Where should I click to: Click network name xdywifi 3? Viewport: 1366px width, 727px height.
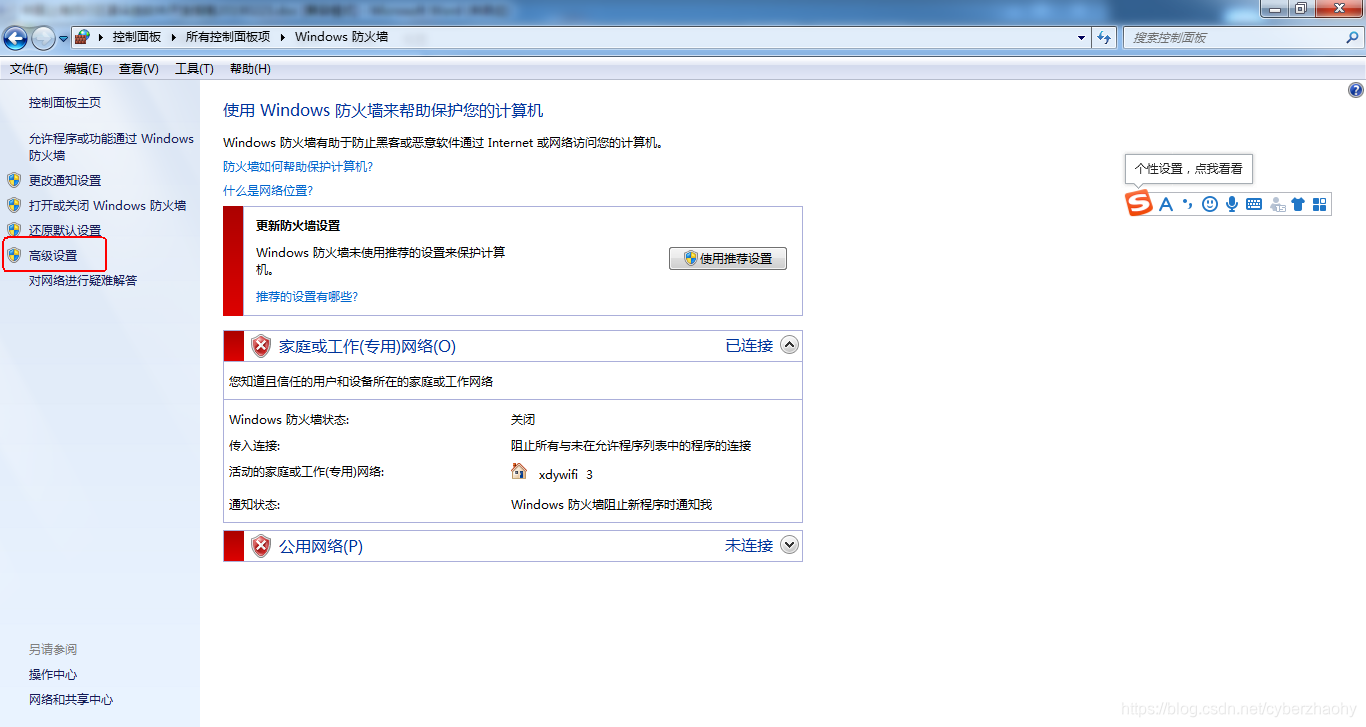(566, 475)
